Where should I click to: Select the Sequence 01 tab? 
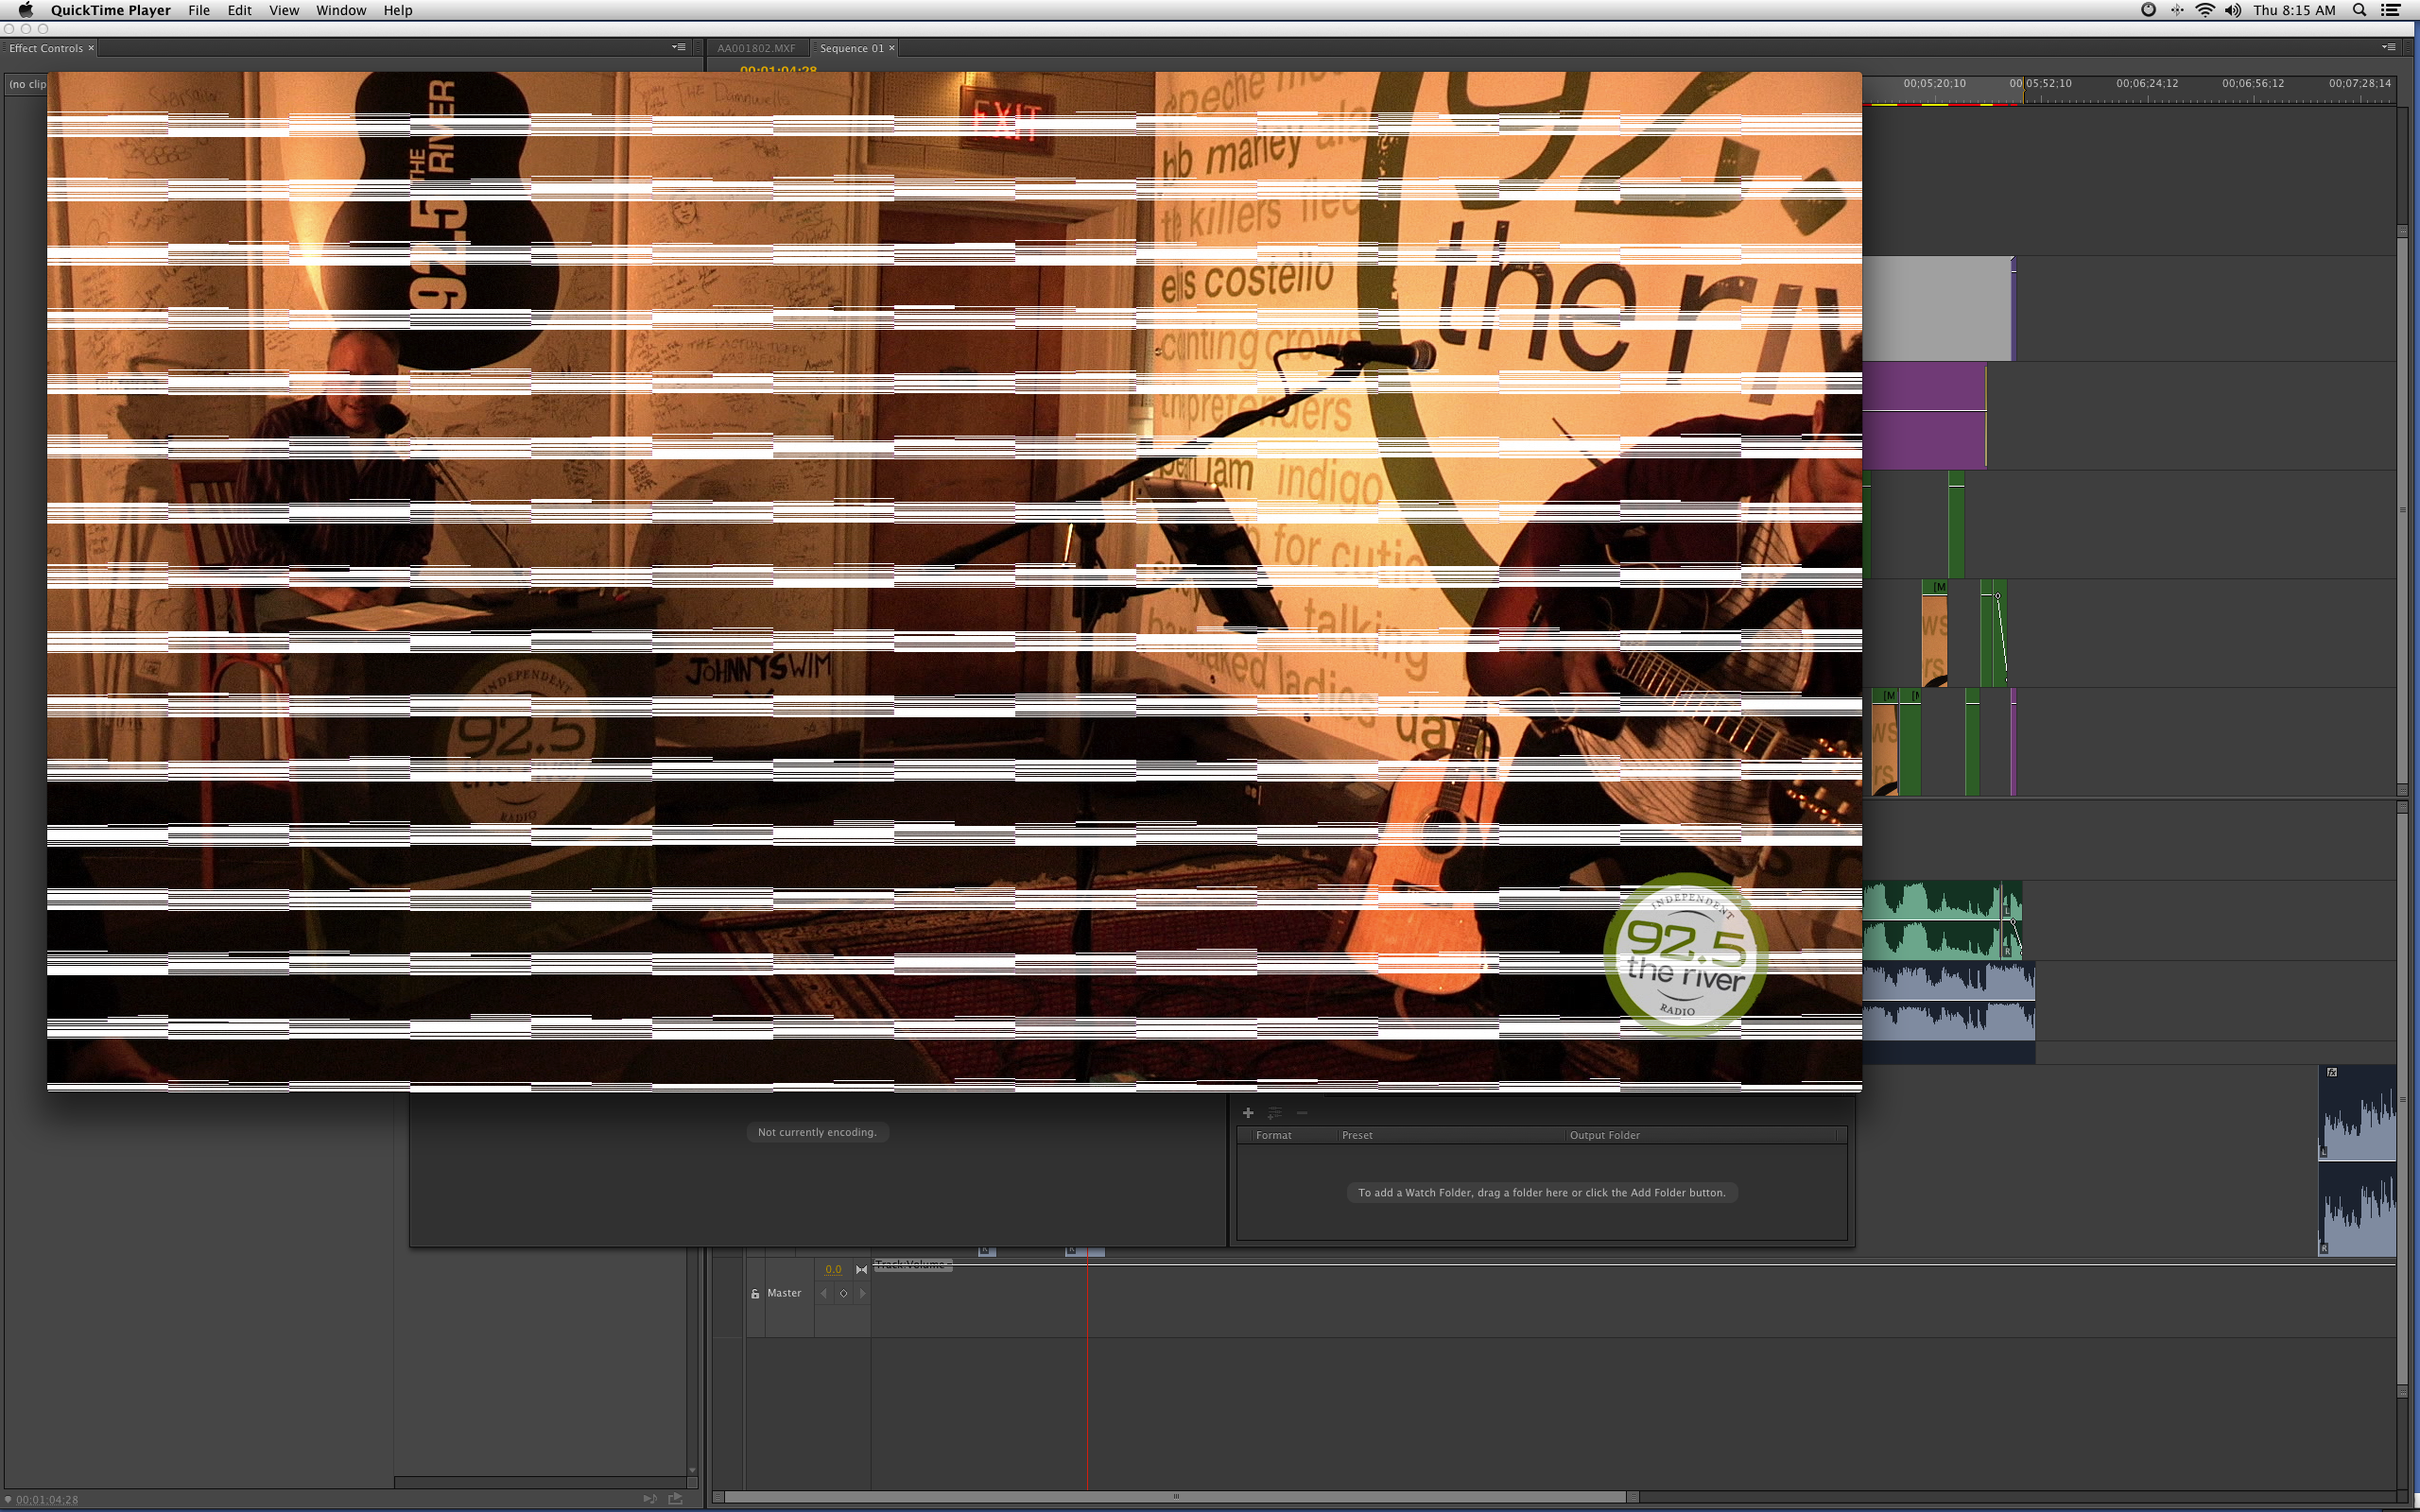(x=851, y=48)
